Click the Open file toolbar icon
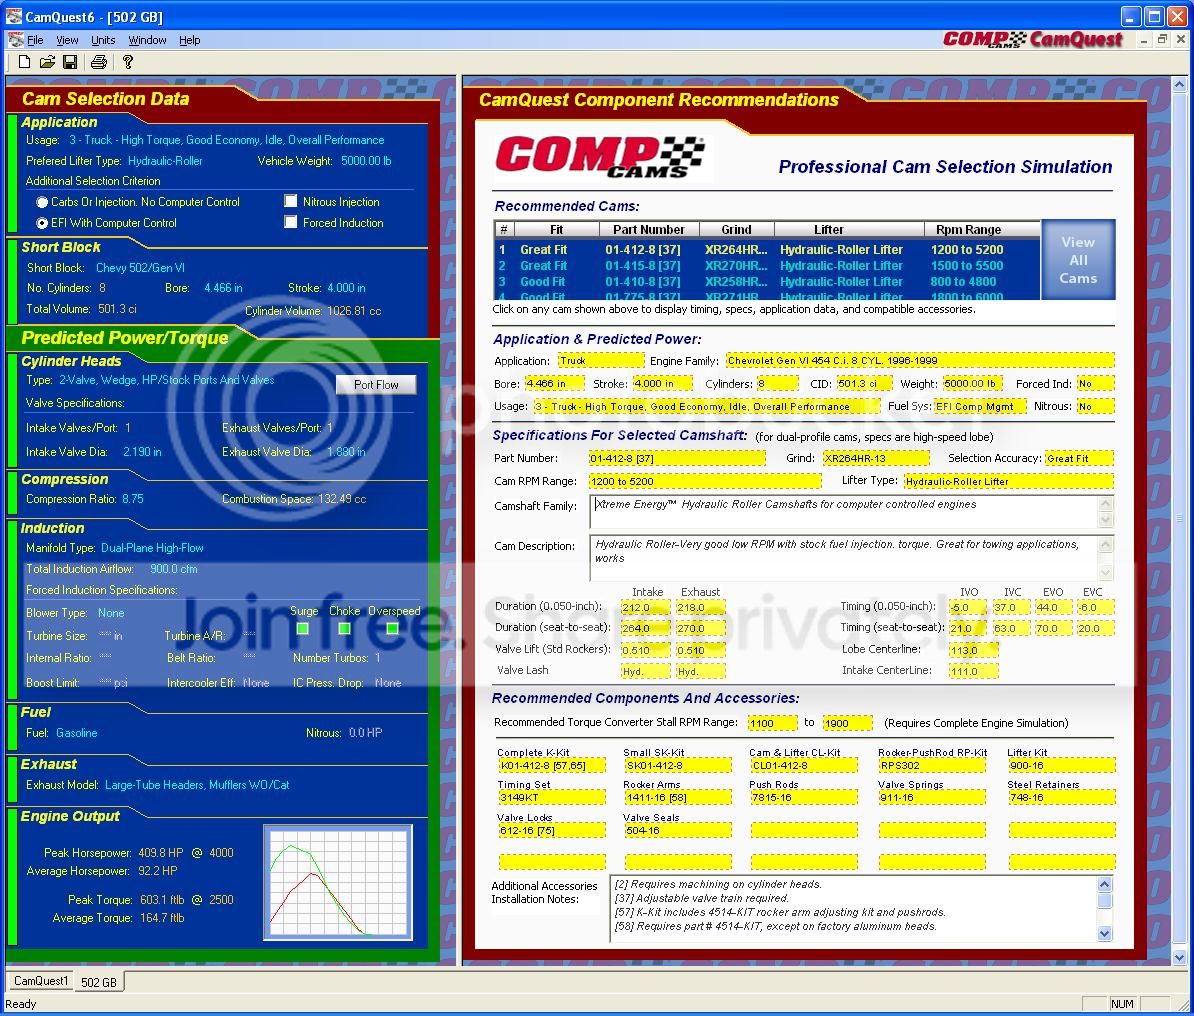 point(47,62)
